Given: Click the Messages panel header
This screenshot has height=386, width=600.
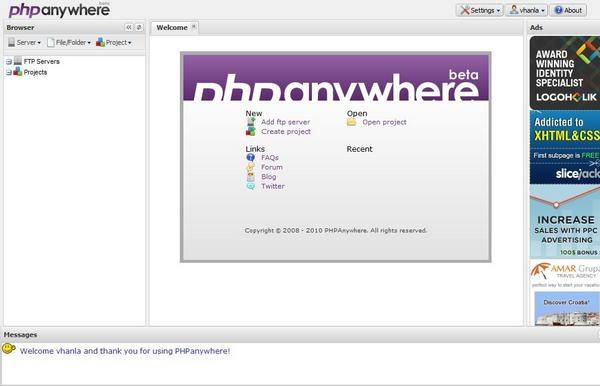Looking at the screenshot, I should (x=300, y=335).
